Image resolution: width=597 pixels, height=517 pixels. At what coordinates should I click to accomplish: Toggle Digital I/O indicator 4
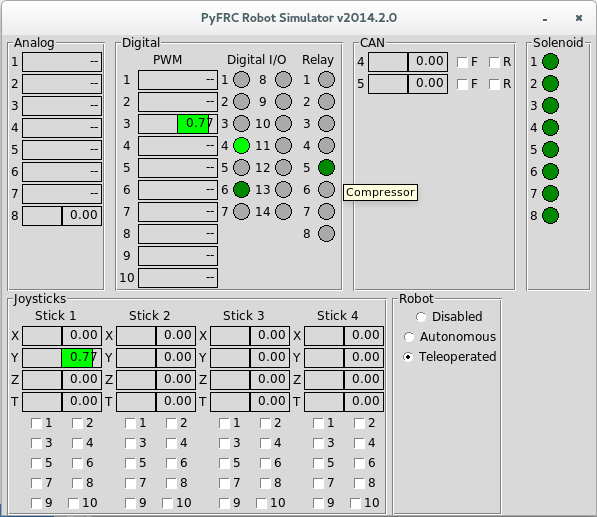241,146
